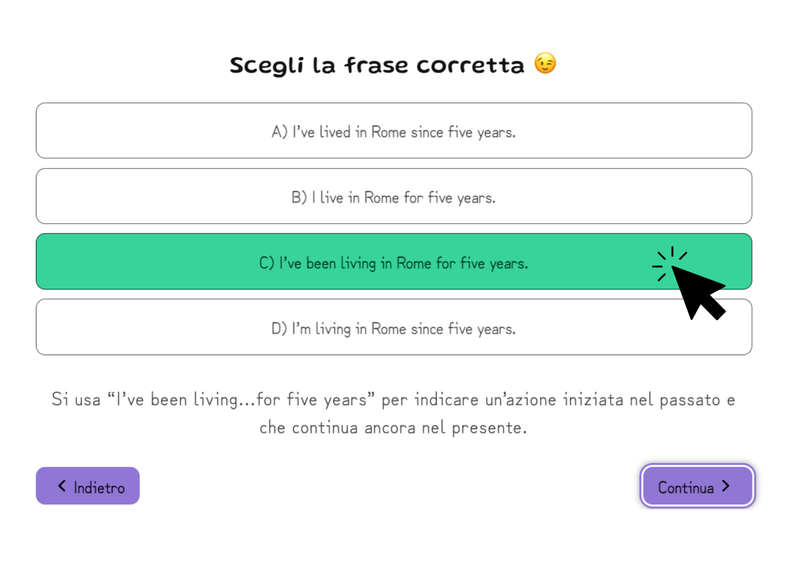Go back with the Indietro button
This screenshot has width=800, height=566.
click(88, 487)
